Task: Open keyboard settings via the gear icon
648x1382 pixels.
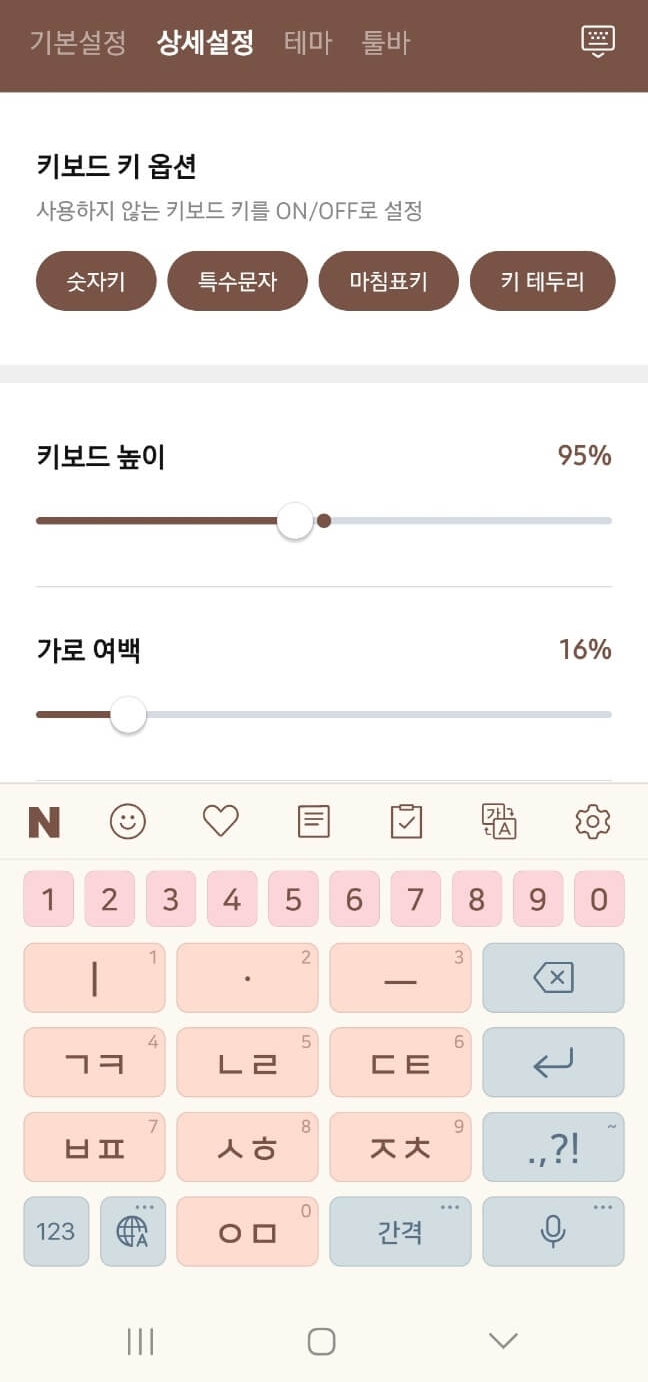Action: pos(592,821)
